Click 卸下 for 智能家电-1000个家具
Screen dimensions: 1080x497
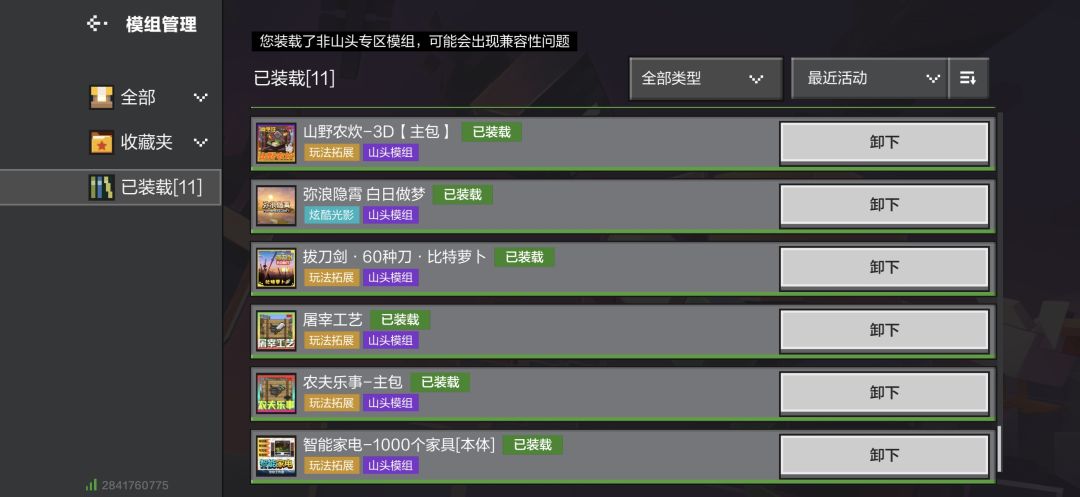pyautogui.click(x=884, y=456)
